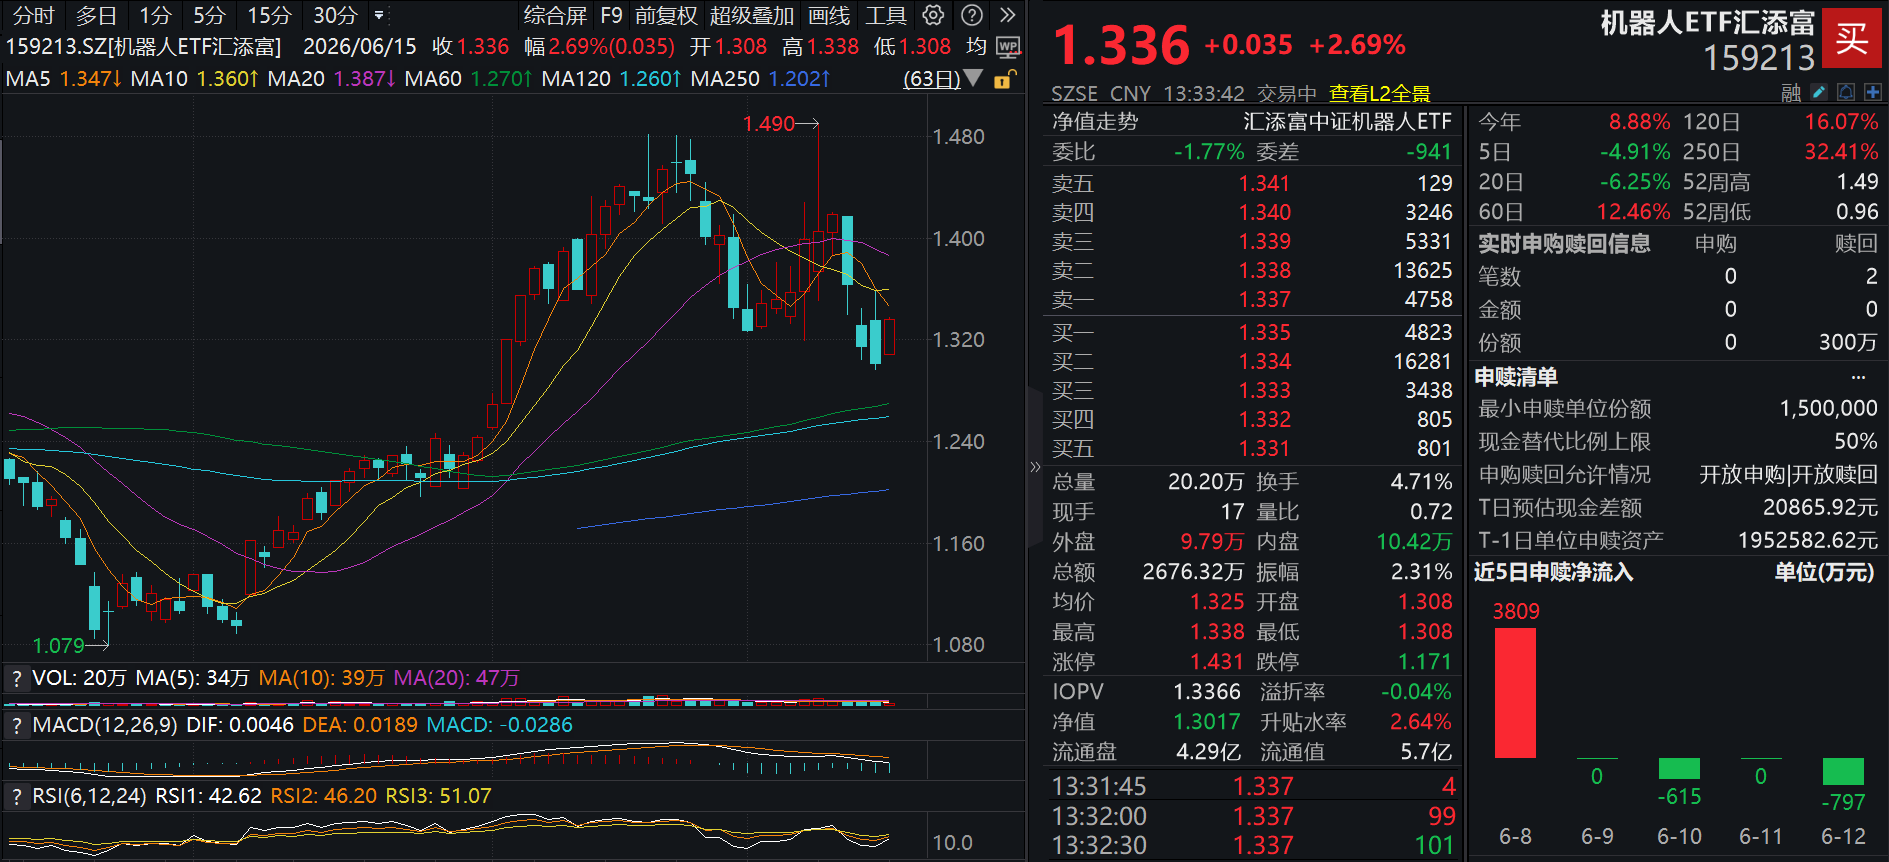
Task: Open the settings gear icon
Action: [x=933, y=15]
